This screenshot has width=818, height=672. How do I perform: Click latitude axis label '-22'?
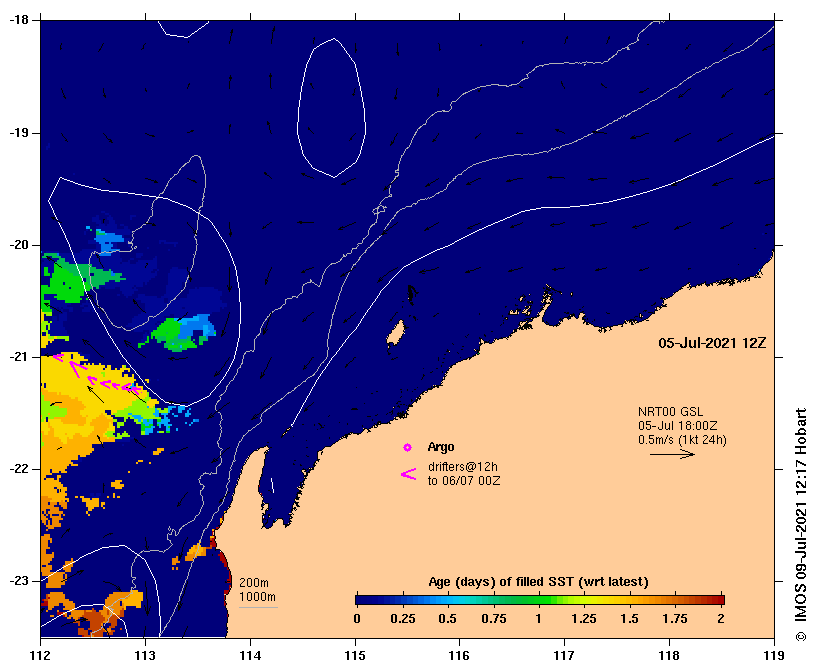(17, 469)
